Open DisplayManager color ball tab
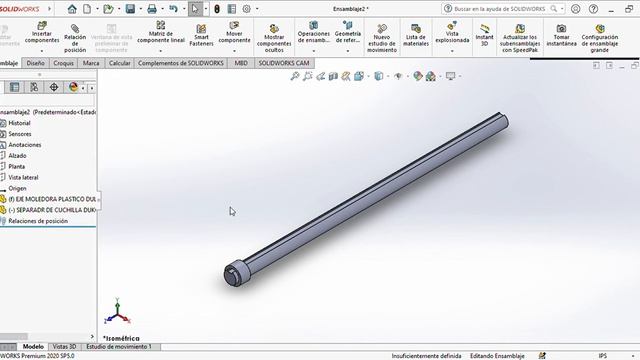The width and height of the screenshot is (640, 360). click(73, 87)
